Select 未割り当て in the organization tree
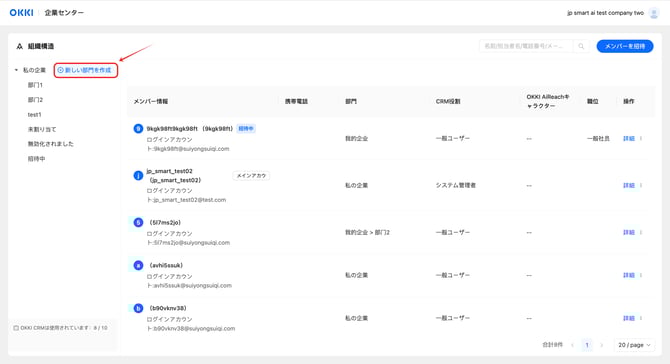Image resolution: width=670 pixels, height=364 pixels. [x=42, y=129]
